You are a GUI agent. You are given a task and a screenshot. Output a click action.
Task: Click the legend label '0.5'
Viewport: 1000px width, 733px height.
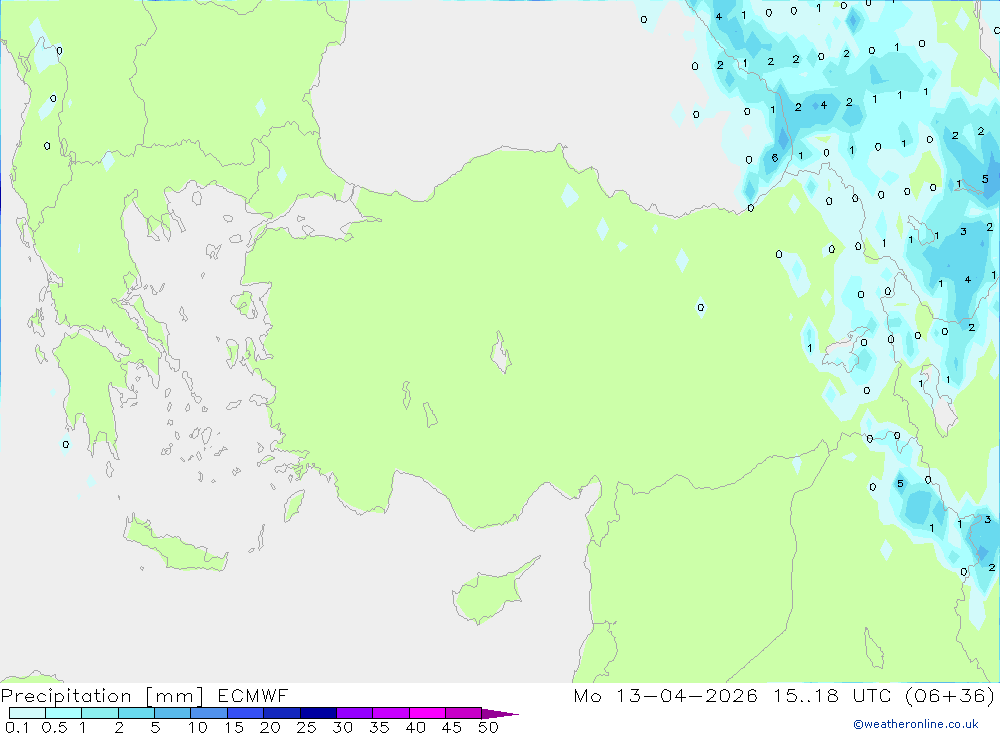pos(54,727)
